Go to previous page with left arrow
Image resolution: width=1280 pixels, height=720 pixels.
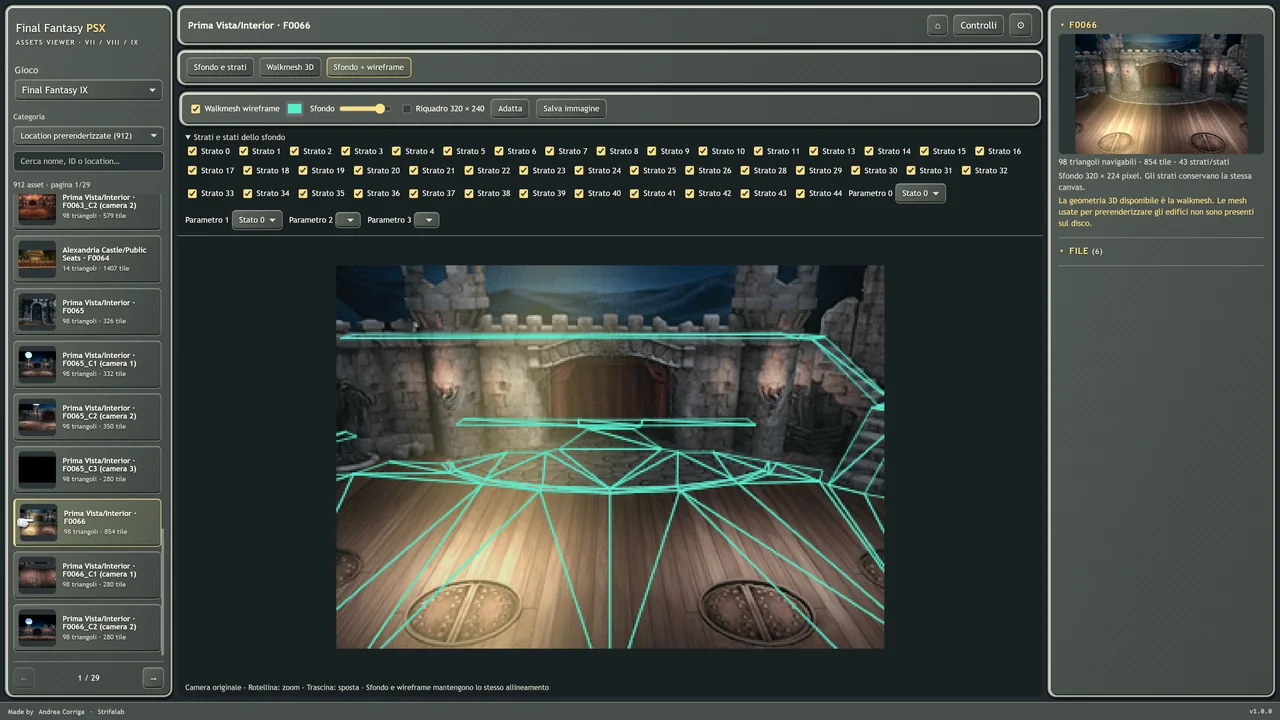pos(24,678)
